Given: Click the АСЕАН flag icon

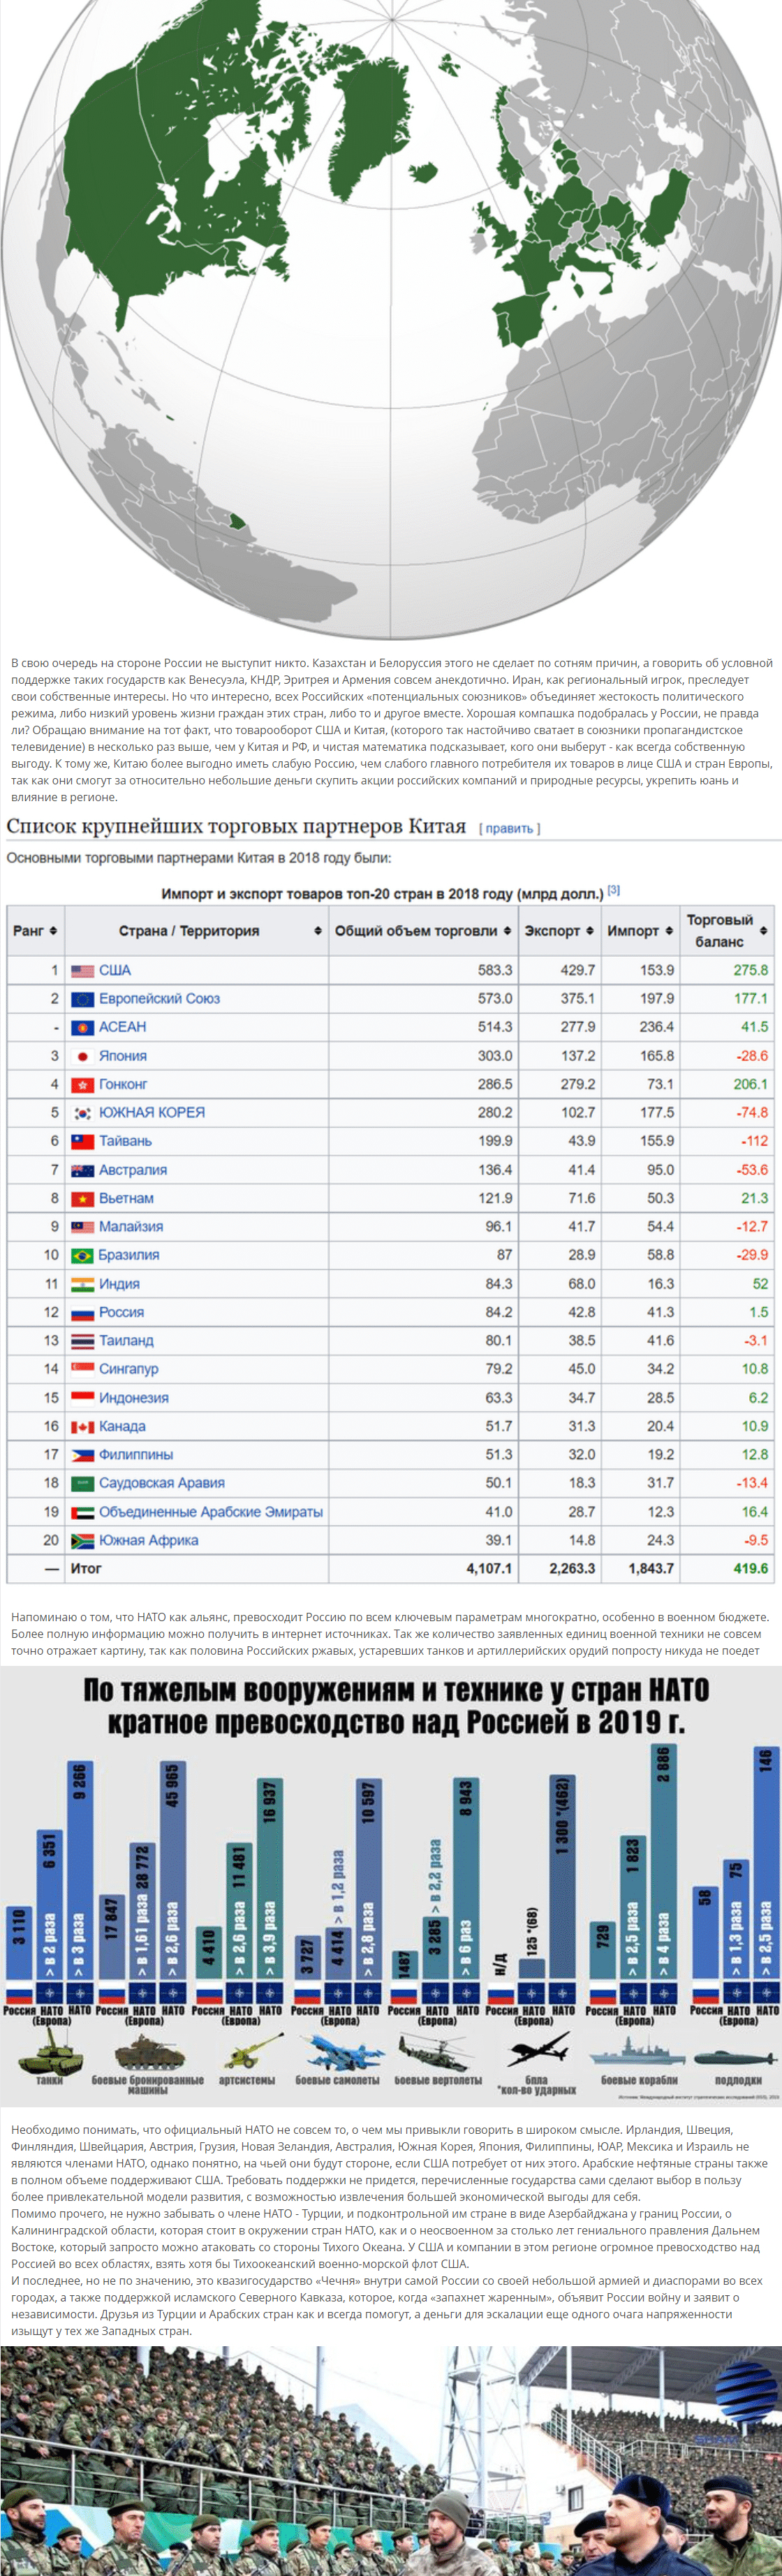Looking at the screenshot, I should [82, 1027].
